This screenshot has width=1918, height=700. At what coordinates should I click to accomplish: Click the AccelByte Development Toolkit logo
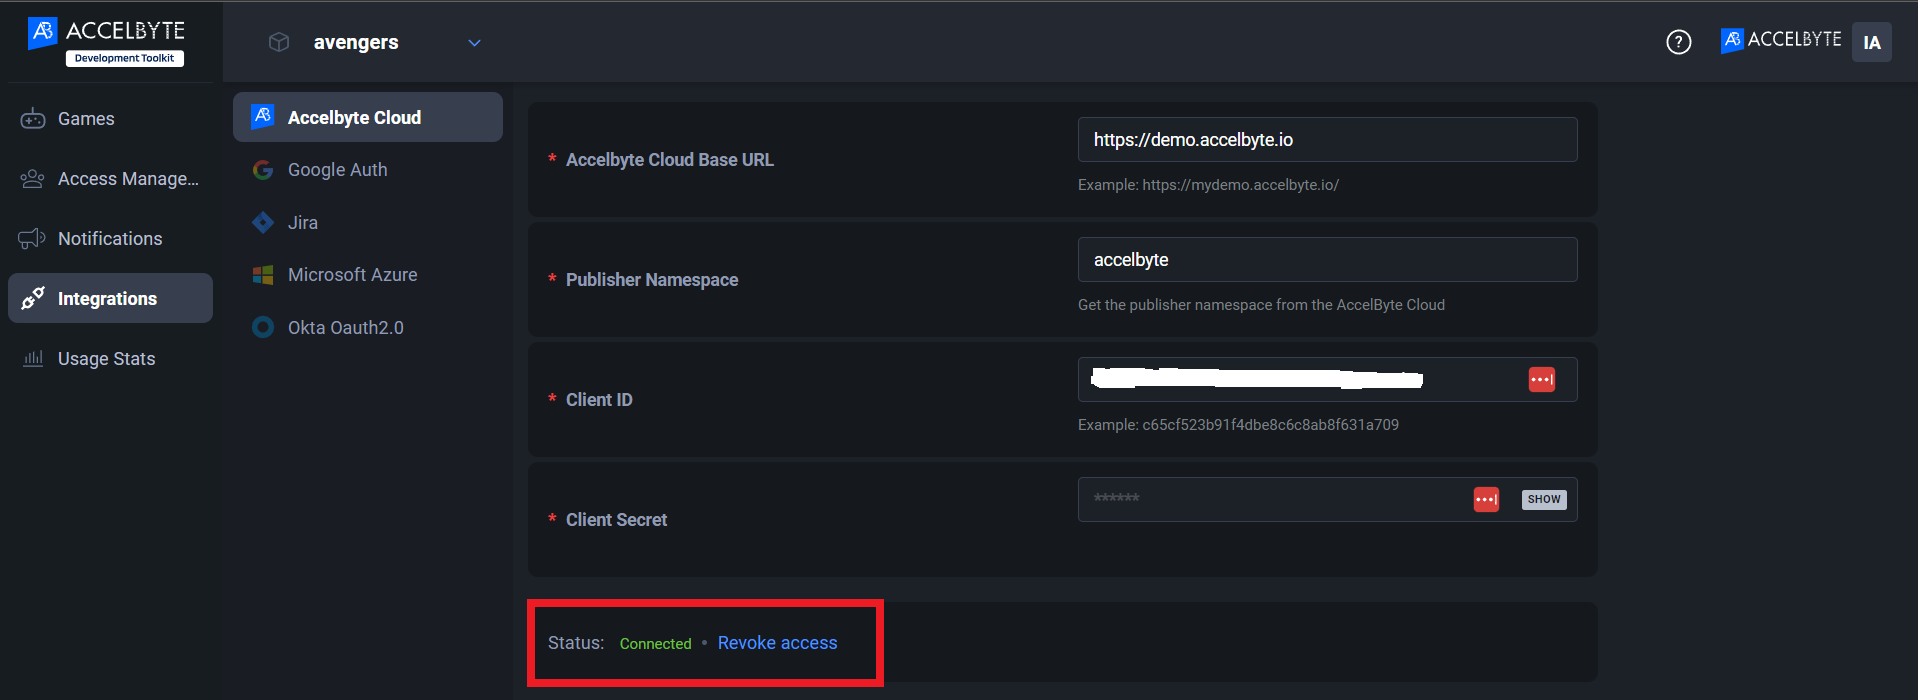point(106,41)
